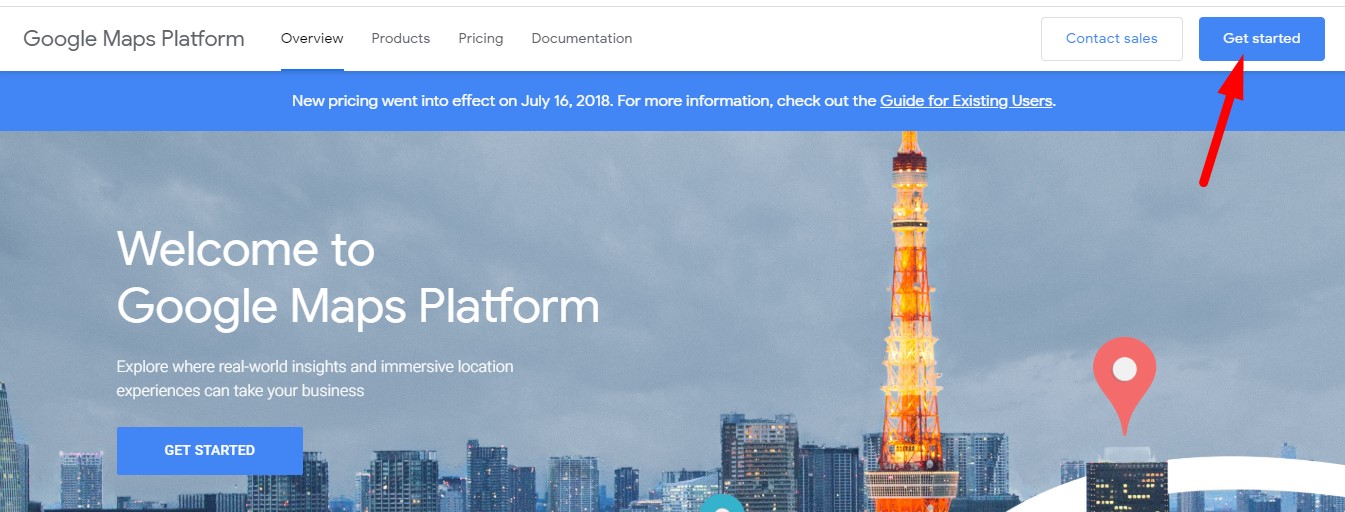Click the Get started button in header

(1262, 39)
